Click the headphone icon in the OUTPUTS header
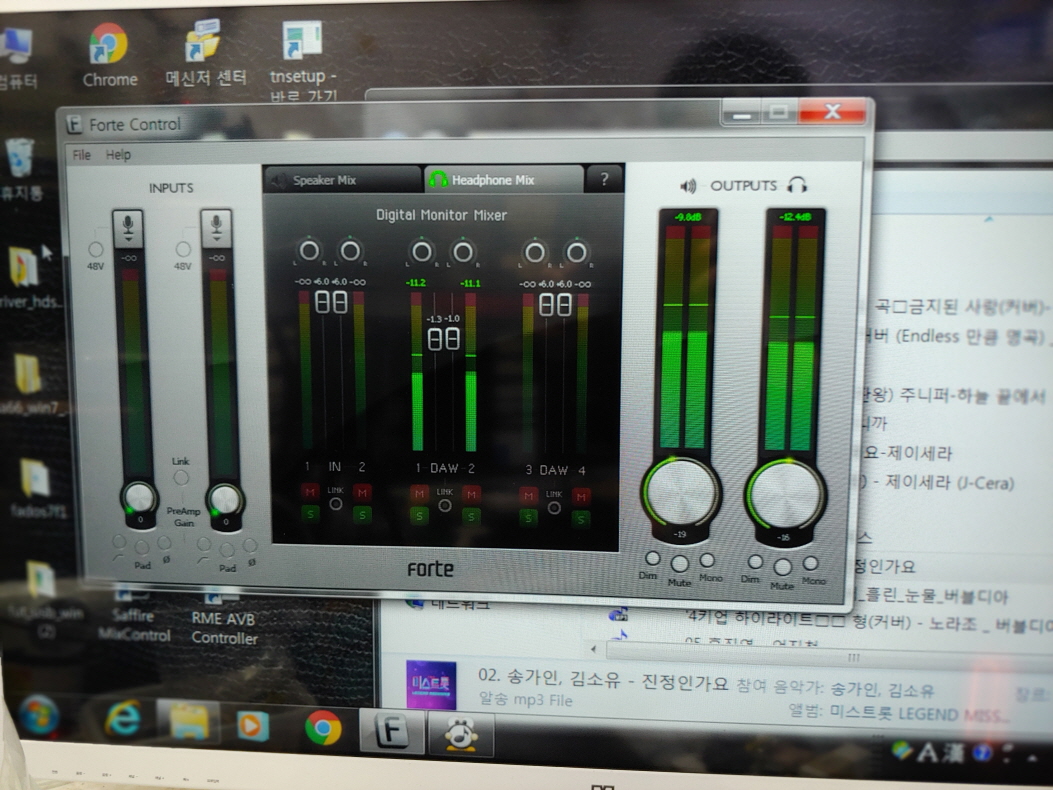Viewport: 1053px width, 790px height. tap(797, 185)
